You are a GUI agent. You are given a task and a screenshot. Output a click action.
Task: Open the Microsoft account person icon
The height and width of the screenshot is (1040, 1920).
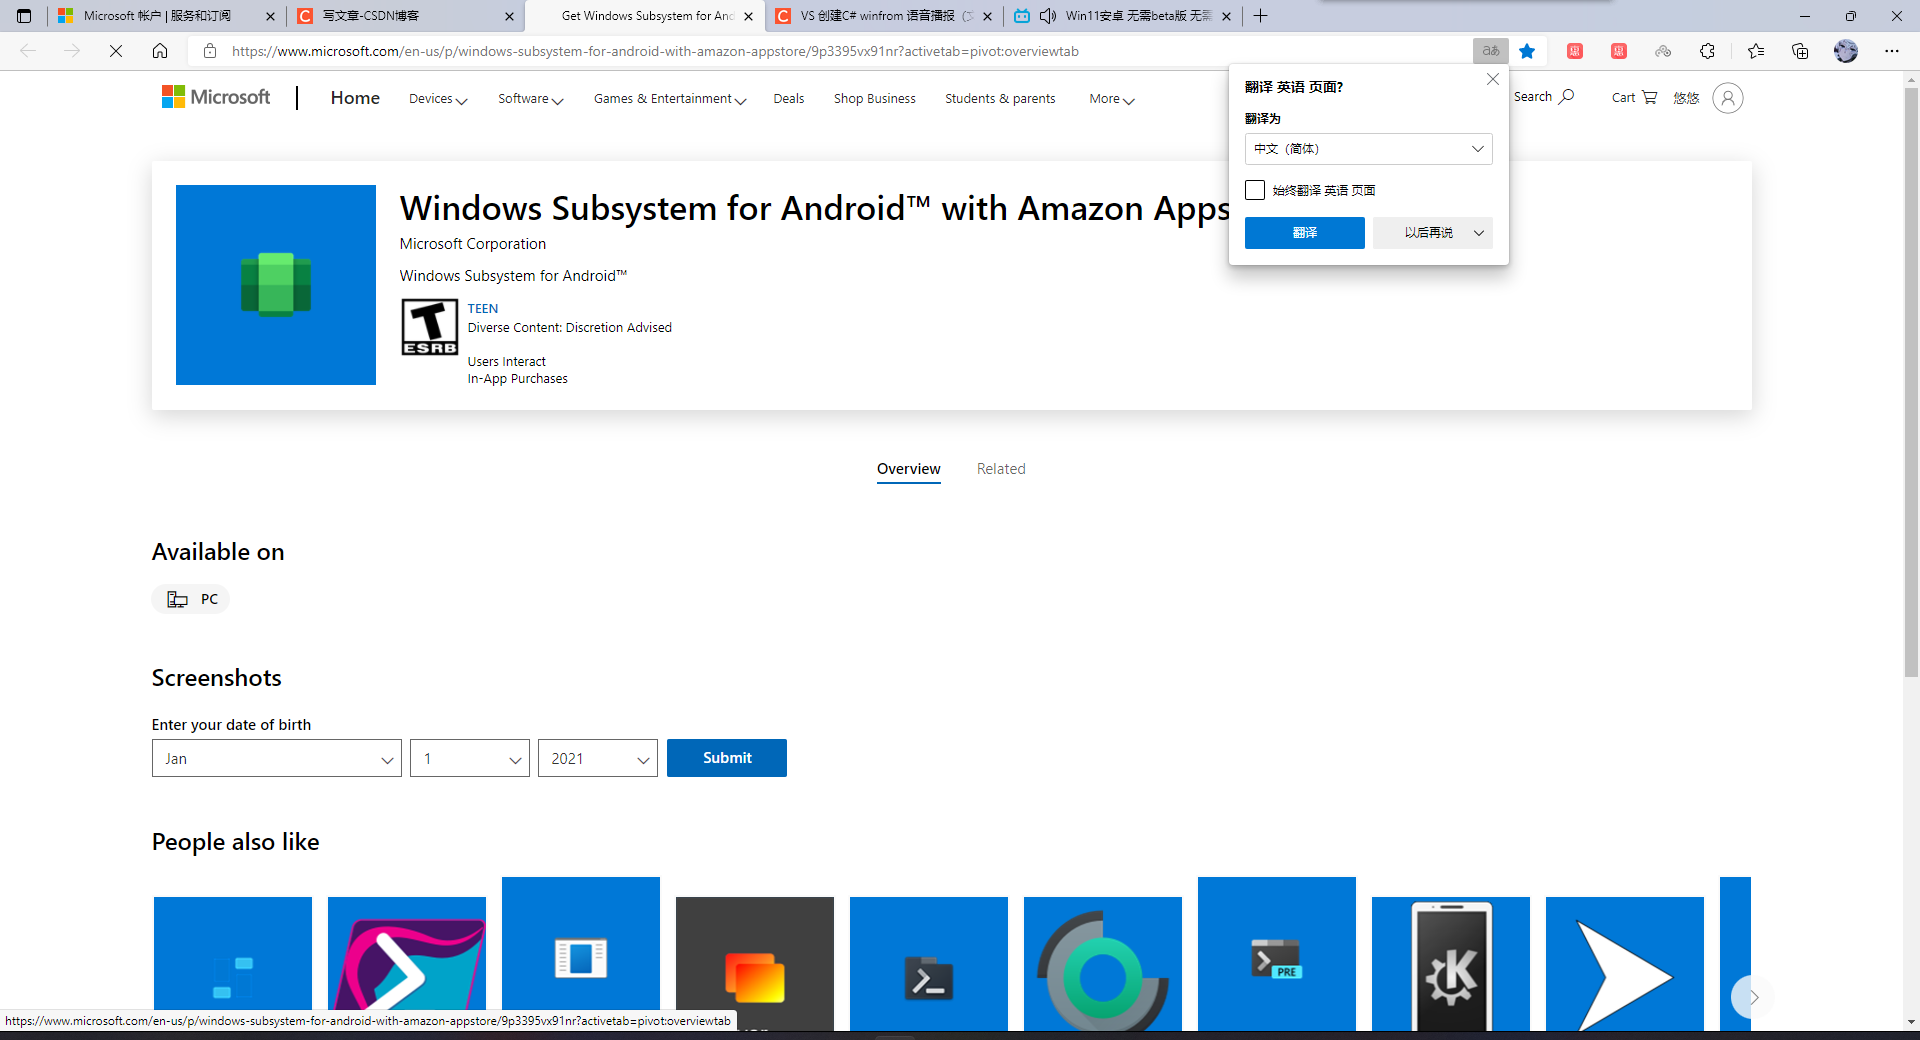pyautogui.click(x=1728, y=97)
